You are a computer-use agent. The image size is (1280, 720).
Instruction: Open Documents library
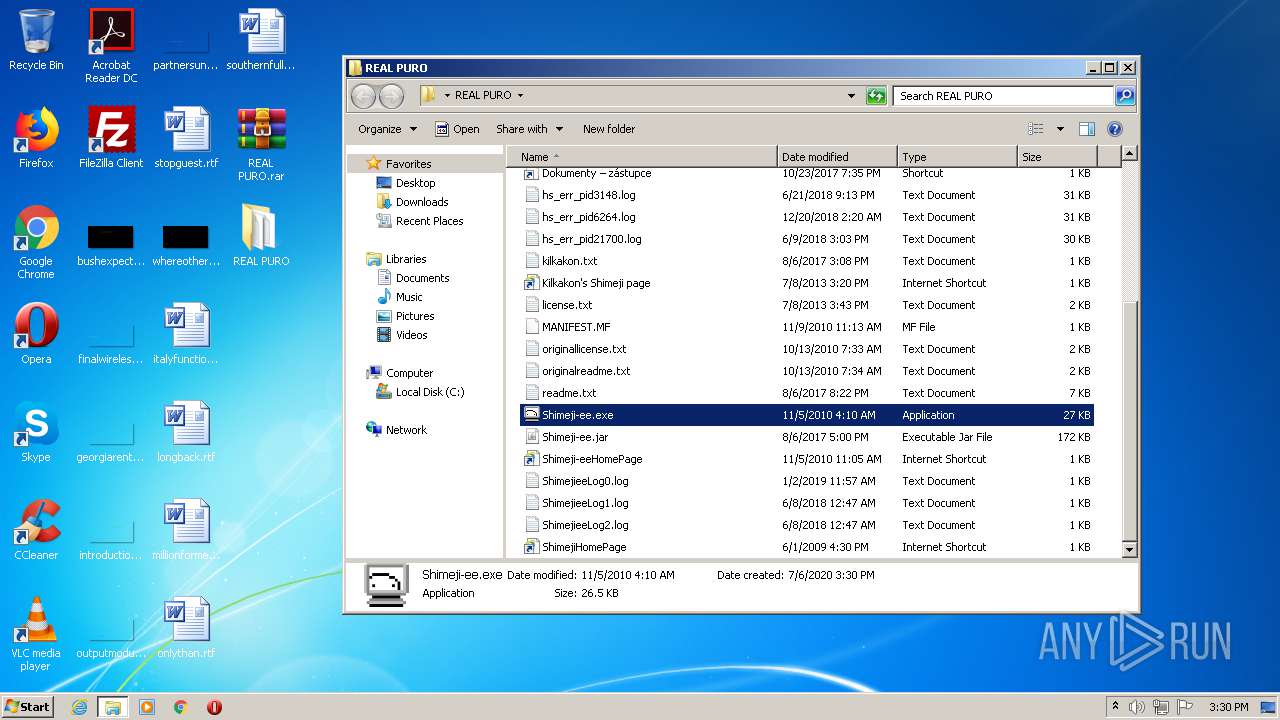(422, 278)
